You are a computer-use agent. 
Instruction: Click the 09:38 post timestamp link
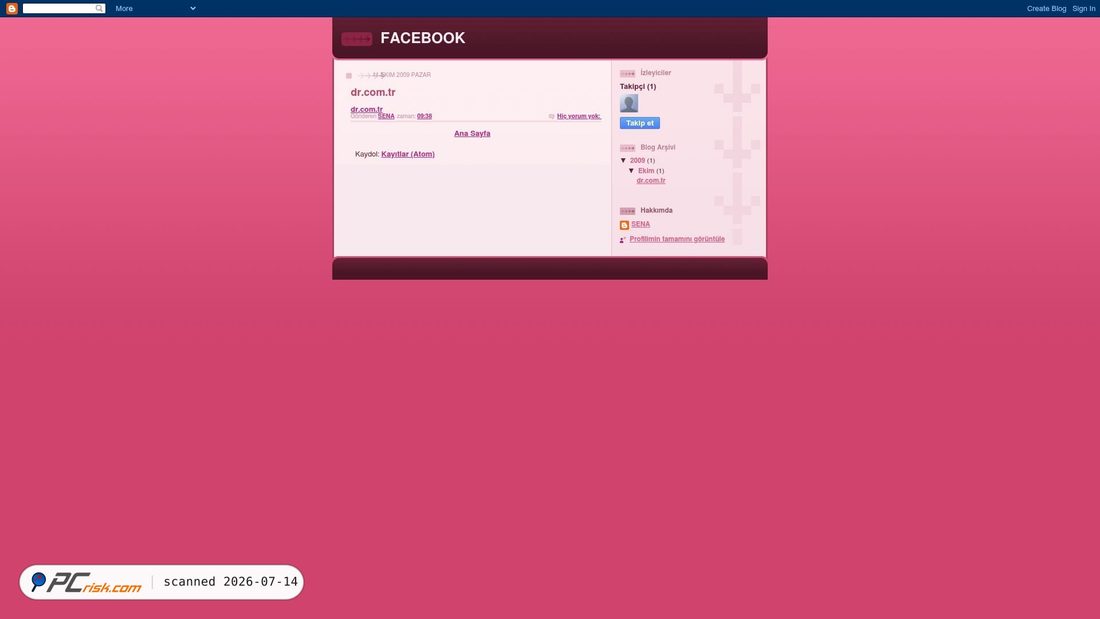[424, 116]
